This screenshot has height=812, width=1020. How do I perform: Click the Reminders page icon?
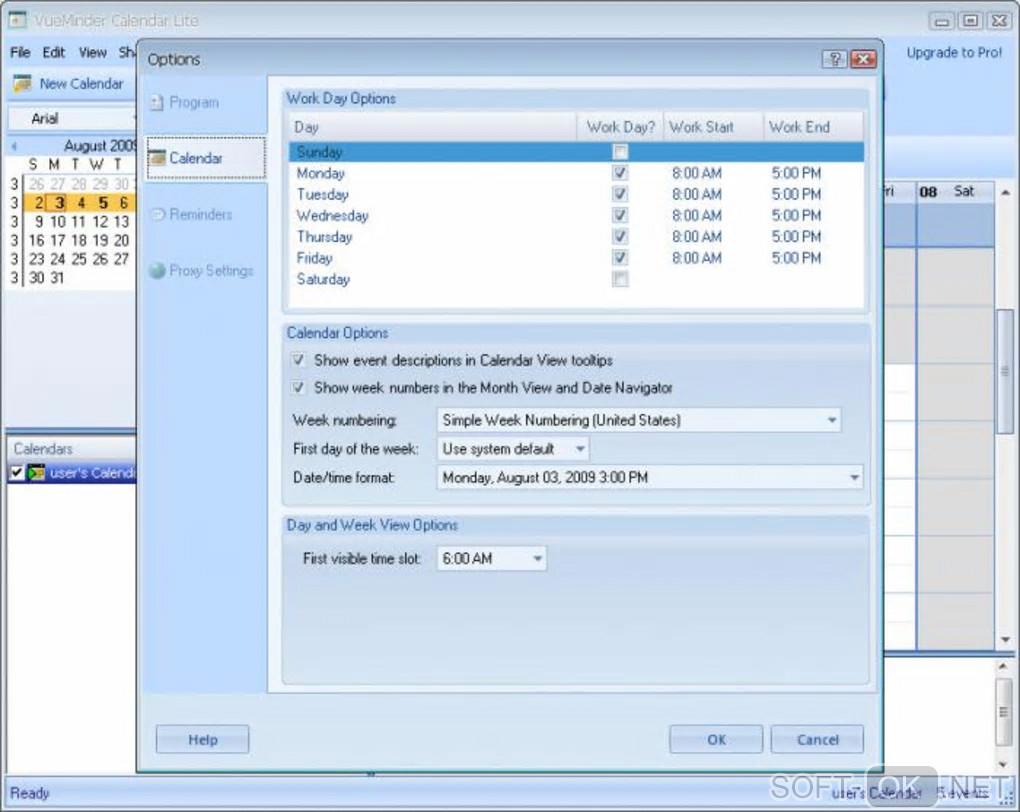coord(157,214)
